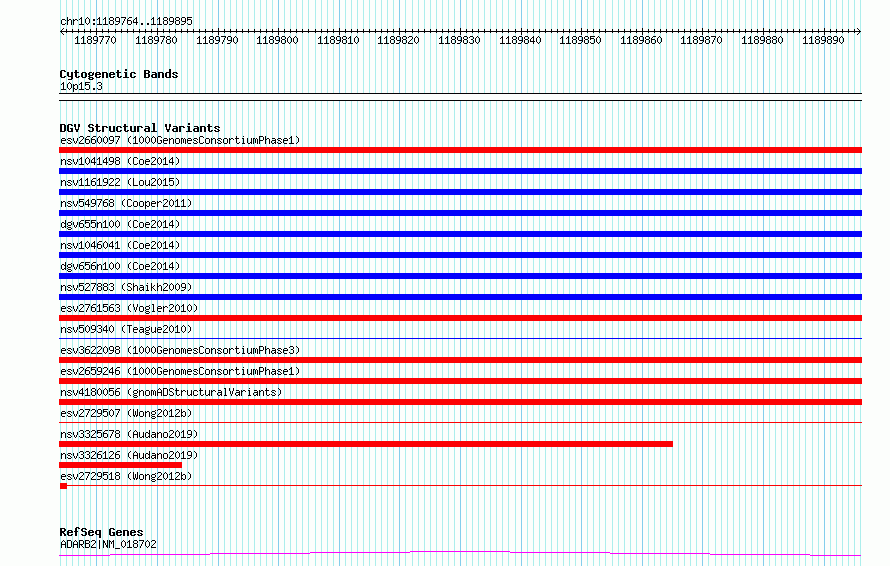
Task: Click ruler position 1189770
Action: (95, 40)
